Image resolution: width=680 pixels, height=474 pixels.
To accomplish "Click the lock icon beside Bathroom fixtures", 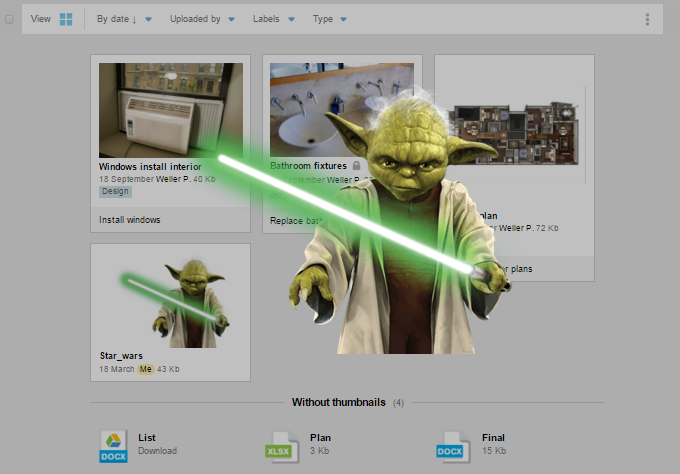I will [356, 166].
